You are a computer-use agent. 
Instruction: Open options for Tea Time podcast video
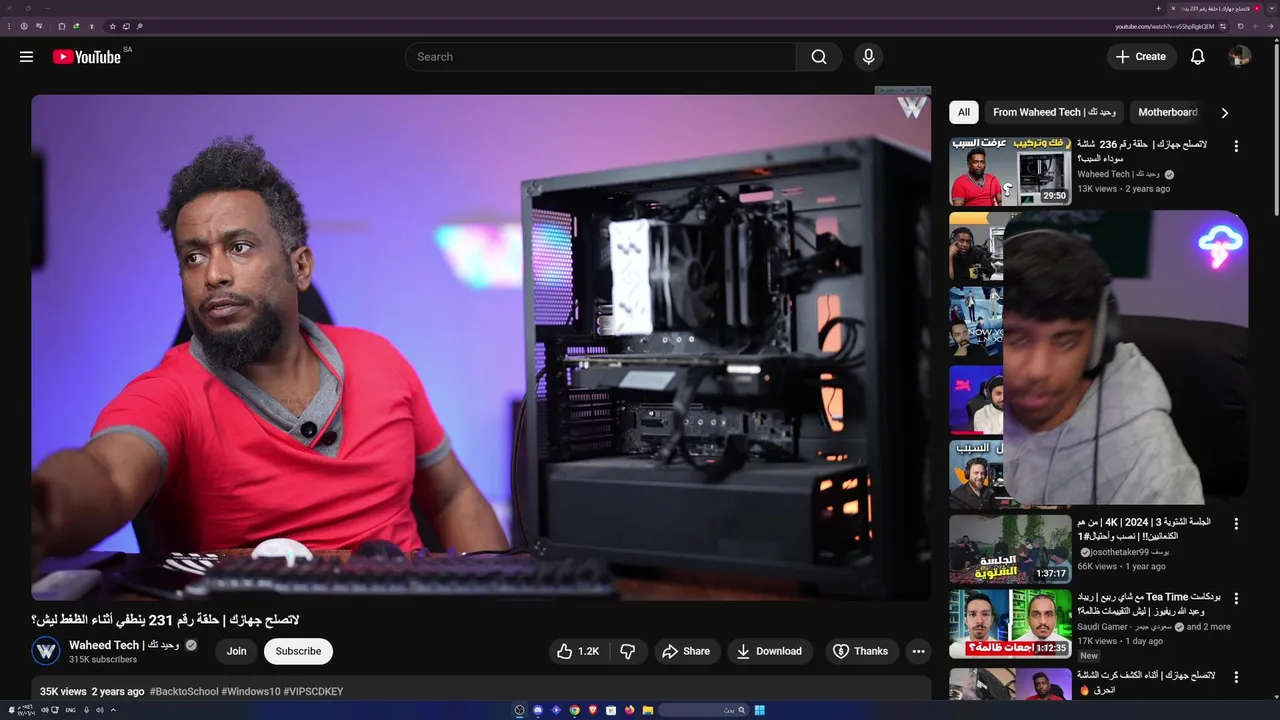coord(1236,598)
